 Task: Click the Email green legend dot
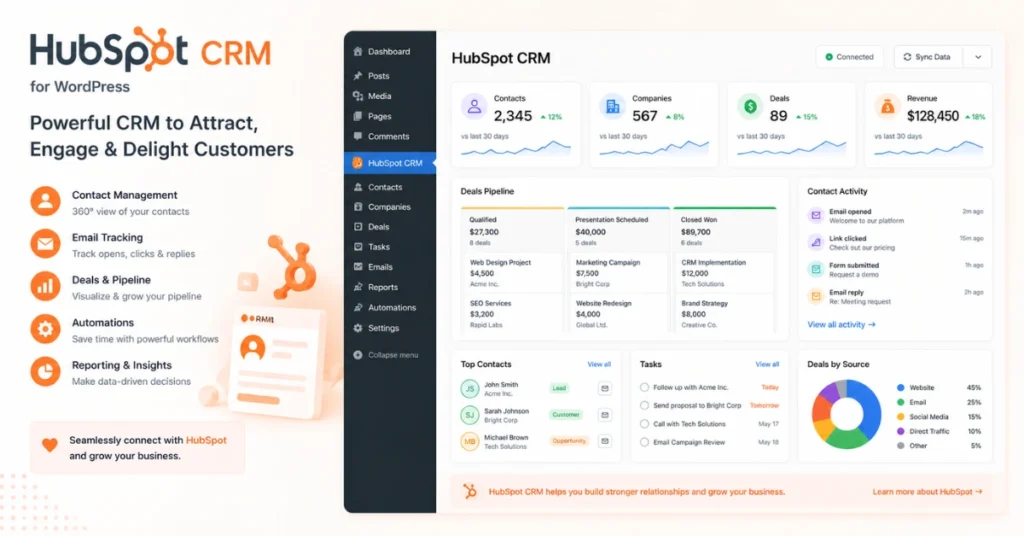coord(901,402)
